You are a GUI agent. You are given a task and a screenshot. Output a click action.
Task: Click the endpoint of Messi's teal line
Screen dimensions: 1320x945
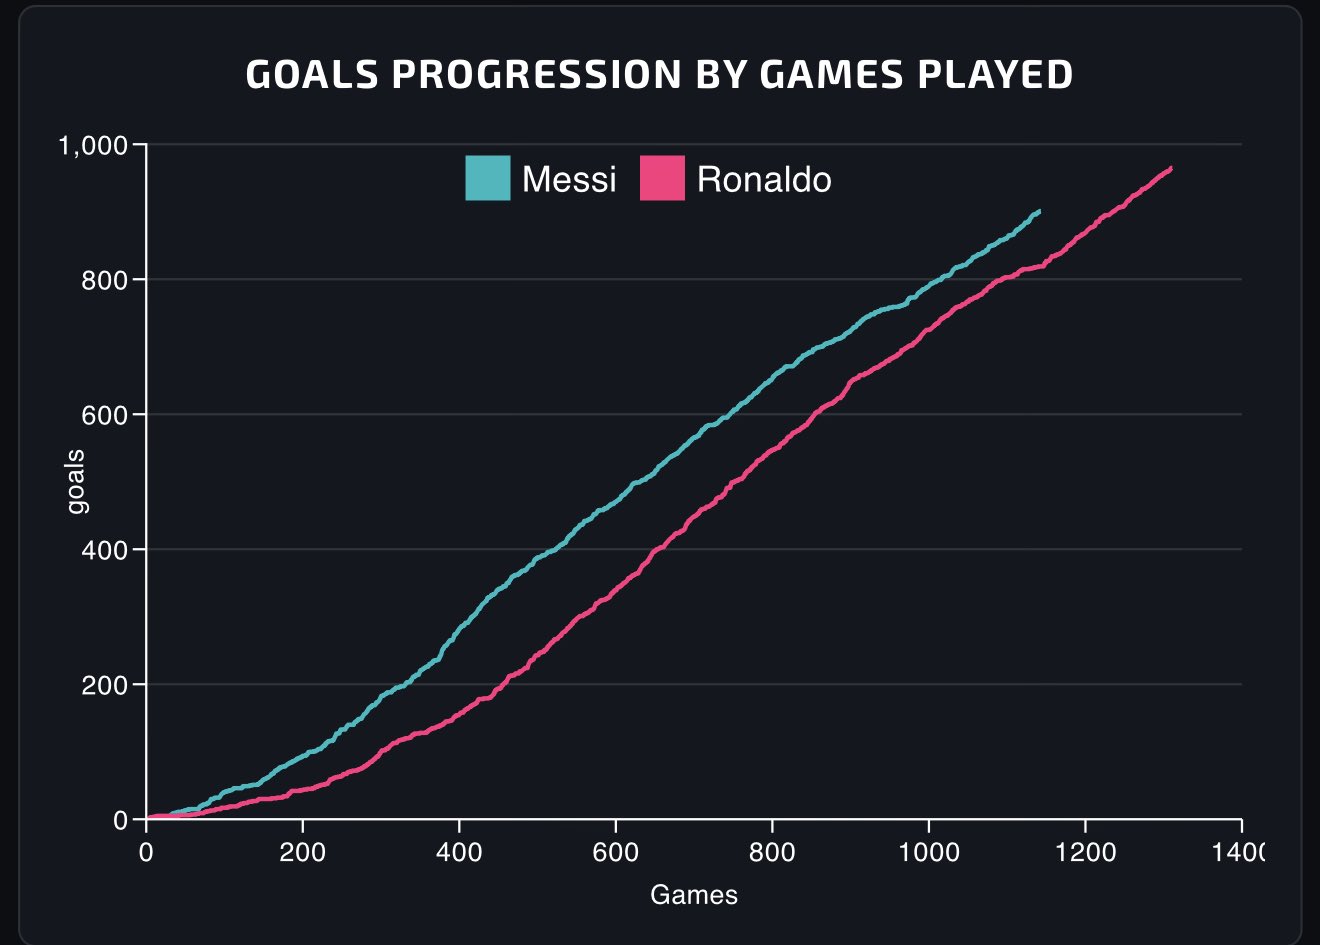tap(1039, 211)
